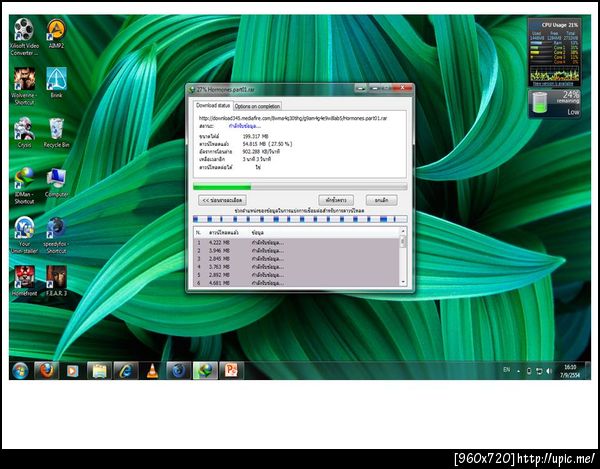Open the PowerPoint taskbar icon
600x469 pixels.
(x=231, y=371)
